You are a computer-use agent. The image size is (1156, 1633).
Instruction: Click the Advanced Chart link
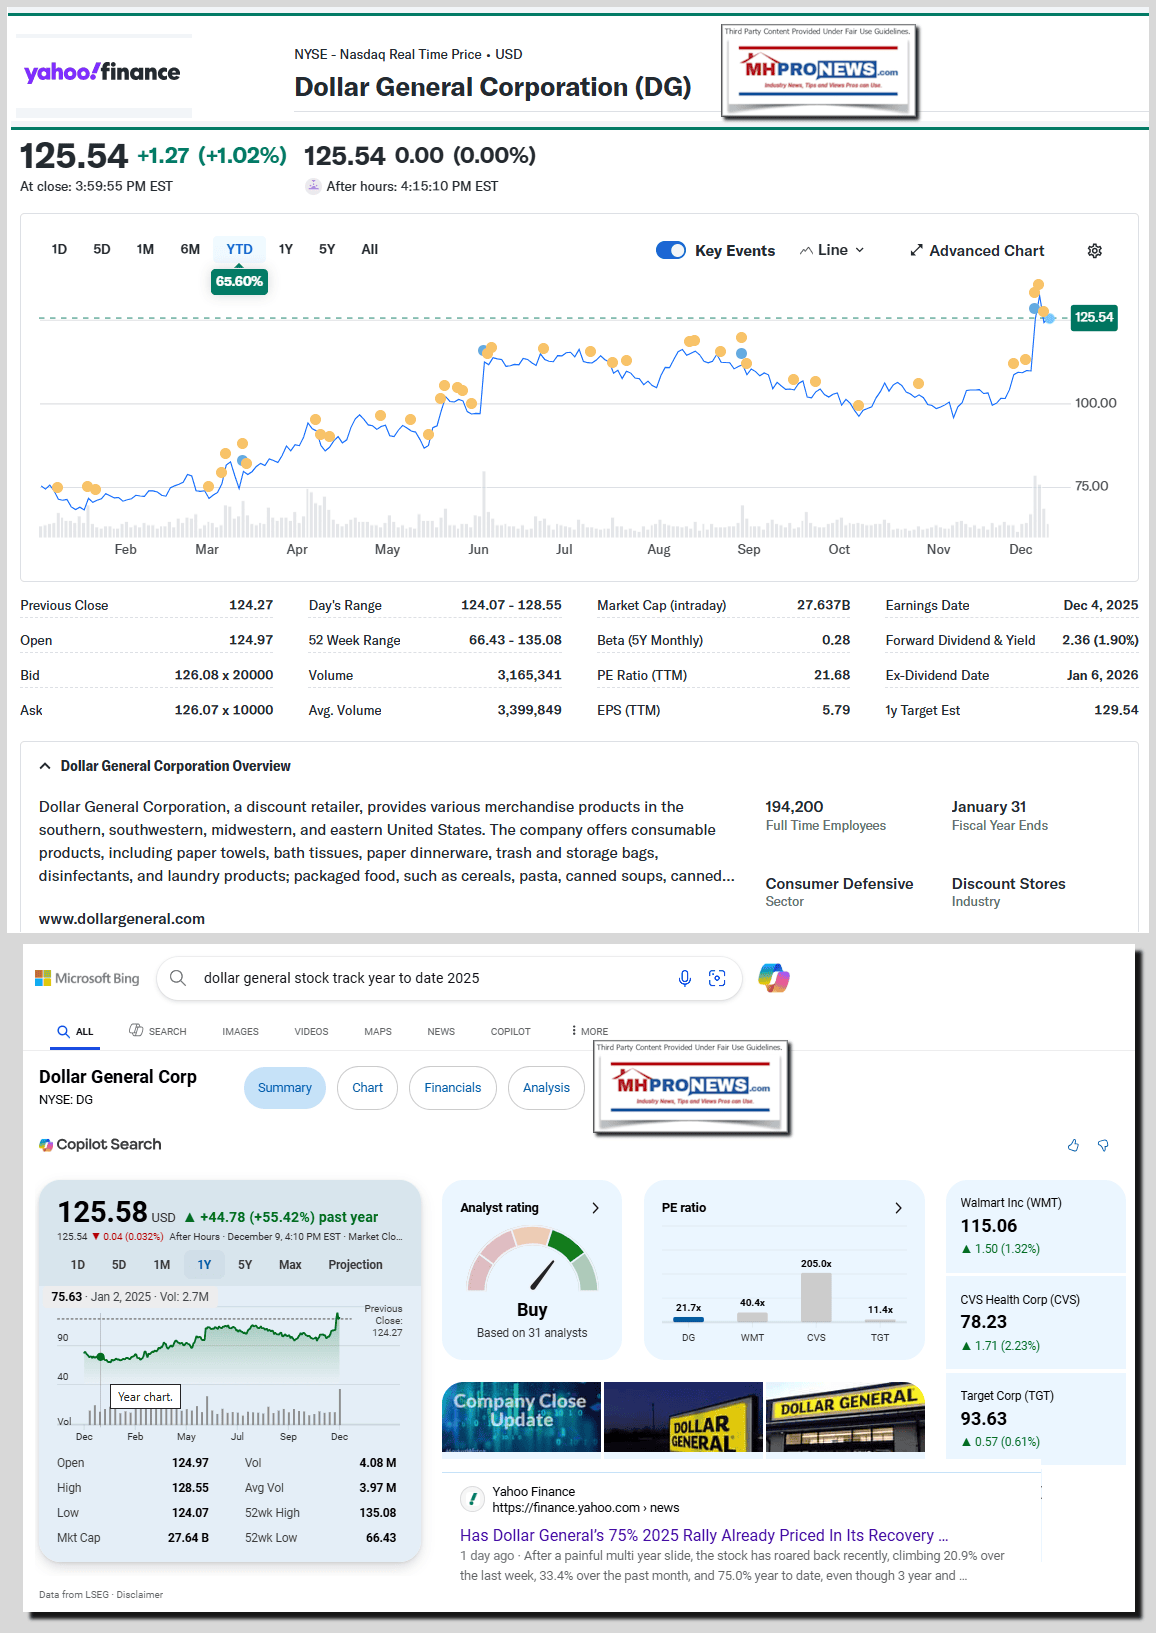977,250
